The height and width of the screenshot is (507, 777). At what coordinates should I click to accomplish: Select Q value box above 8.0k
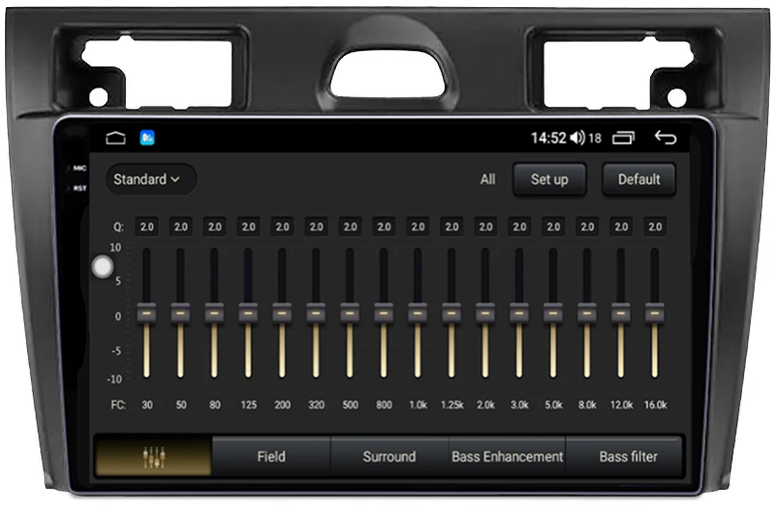click(x=587, y=227)
